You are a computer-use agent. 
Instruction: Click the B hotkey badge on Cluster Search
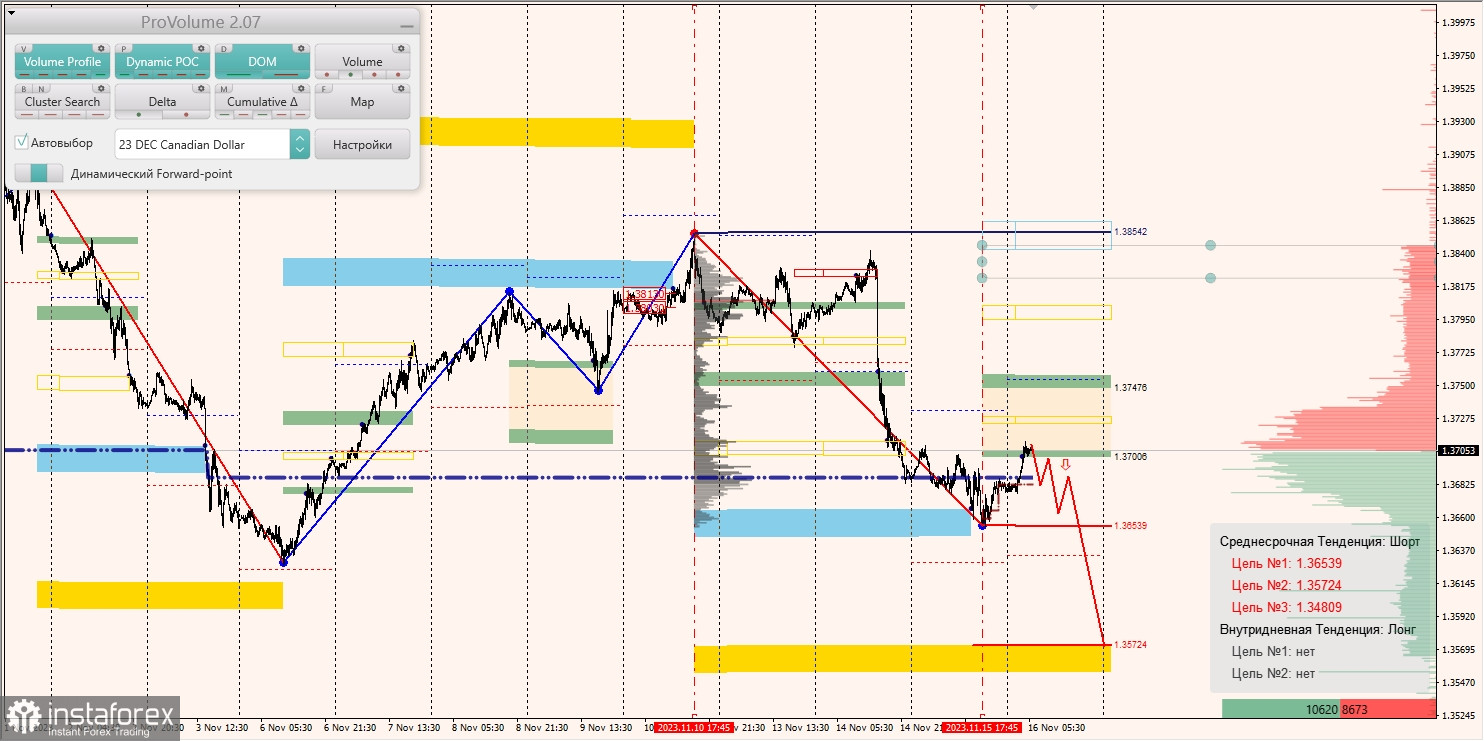click(x=24, y=88)
